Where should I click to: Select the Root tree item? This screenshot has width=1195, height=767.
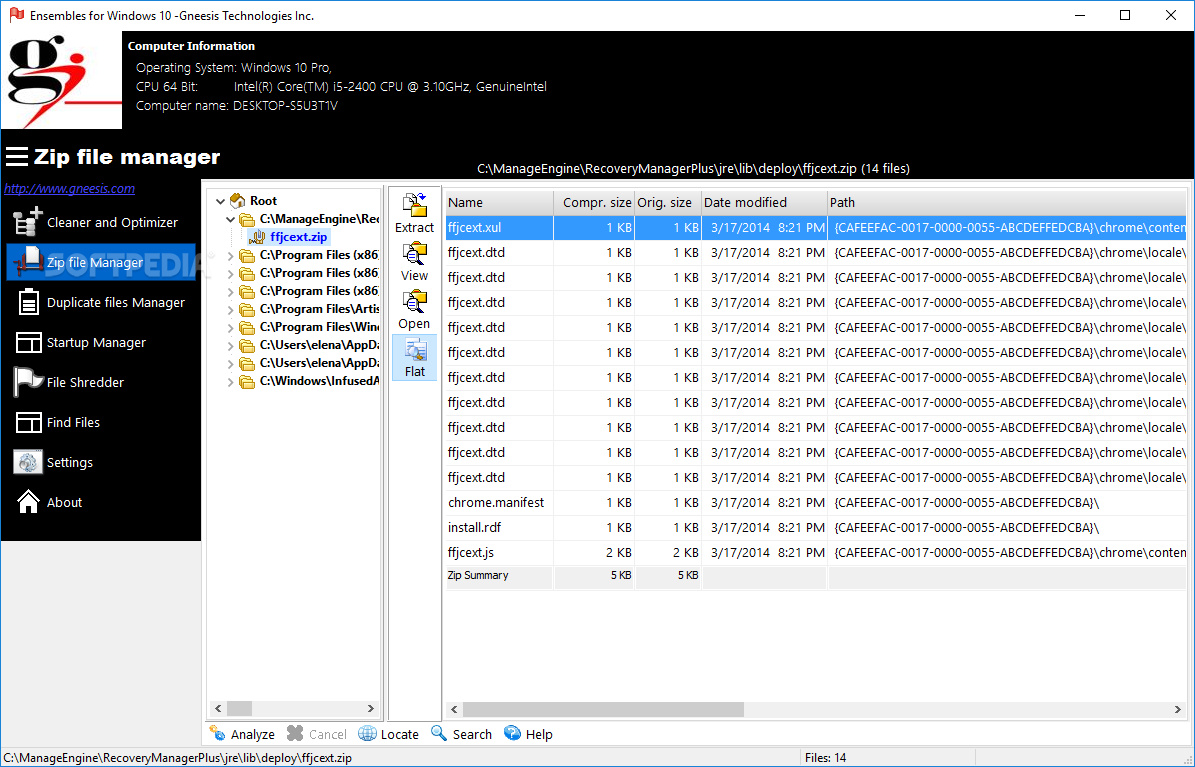[263, 201]
